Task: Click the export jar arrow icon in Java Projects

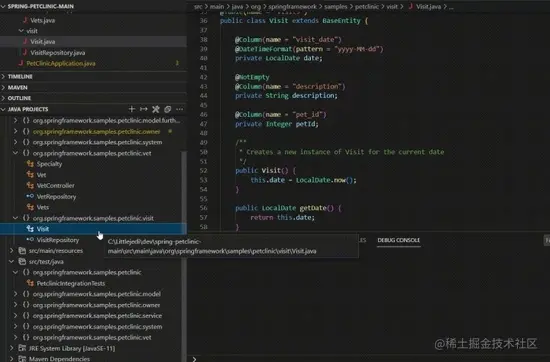Action: point(144,109)
